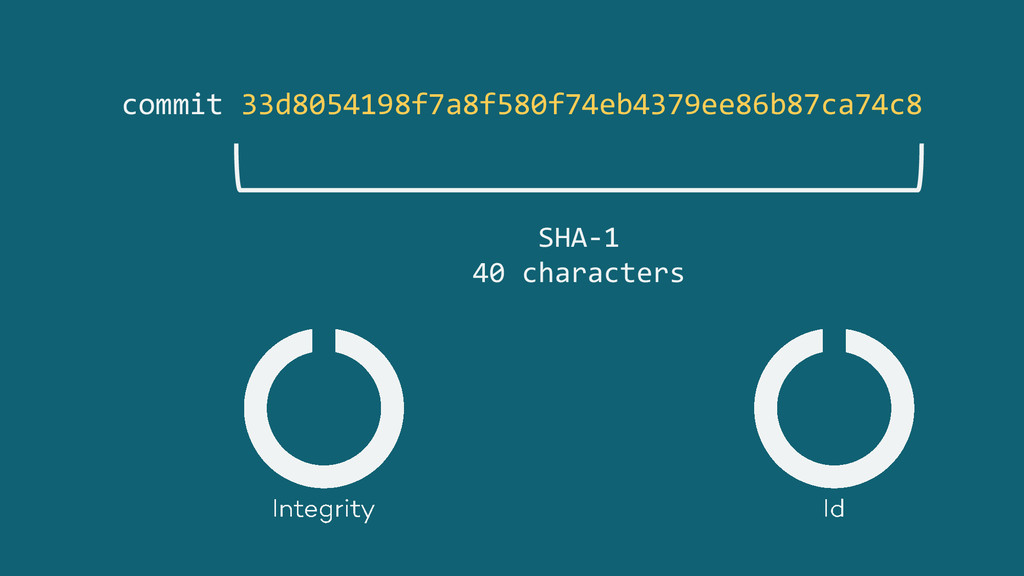Click the Id circular ring icon
This screenshot has width=1024, height=576.
tap(766, 408)
